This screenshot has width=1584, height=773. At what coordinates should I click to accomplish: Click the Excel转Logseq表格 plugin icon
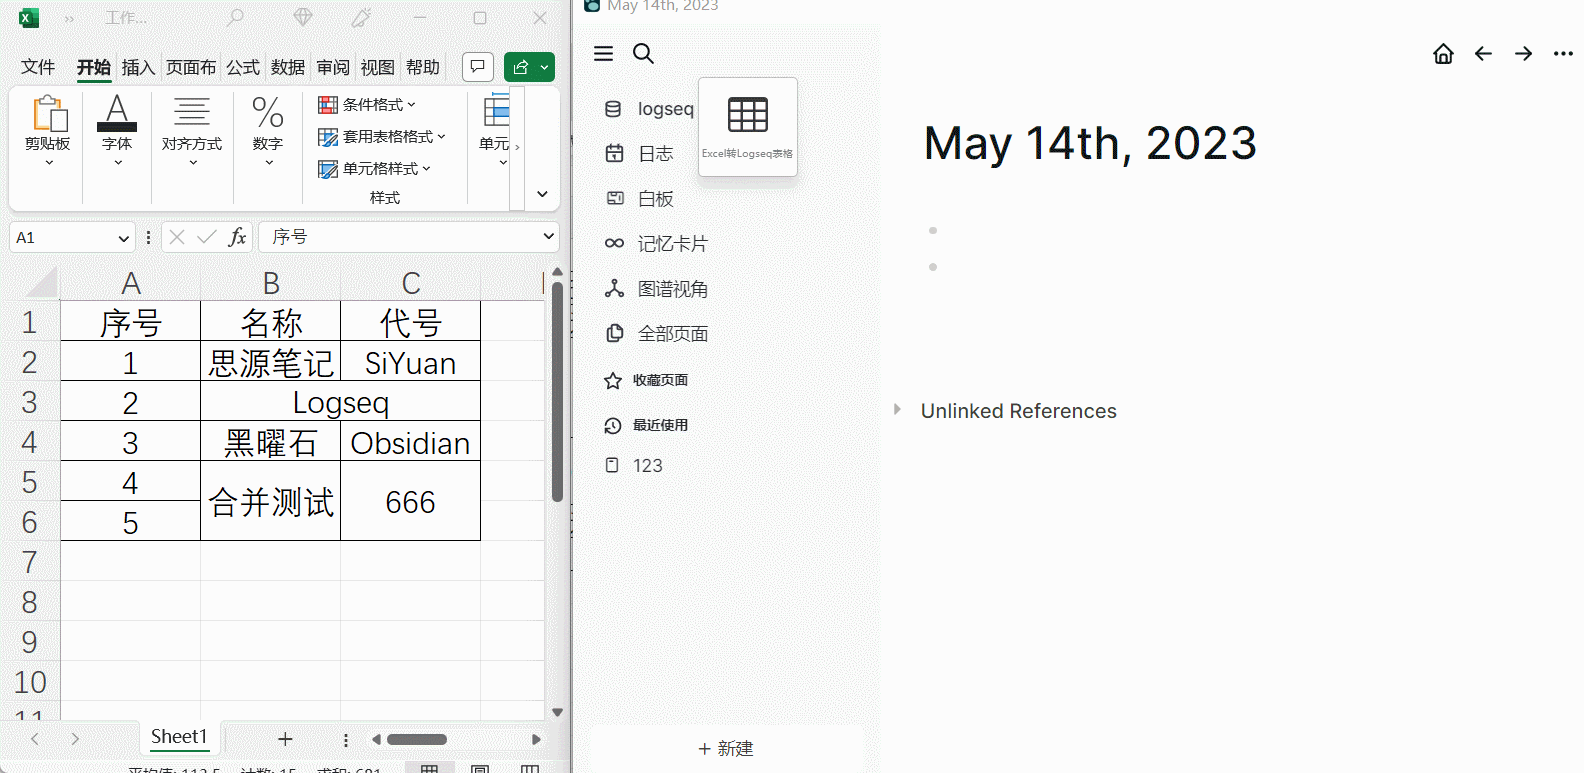tap(748, 126)
